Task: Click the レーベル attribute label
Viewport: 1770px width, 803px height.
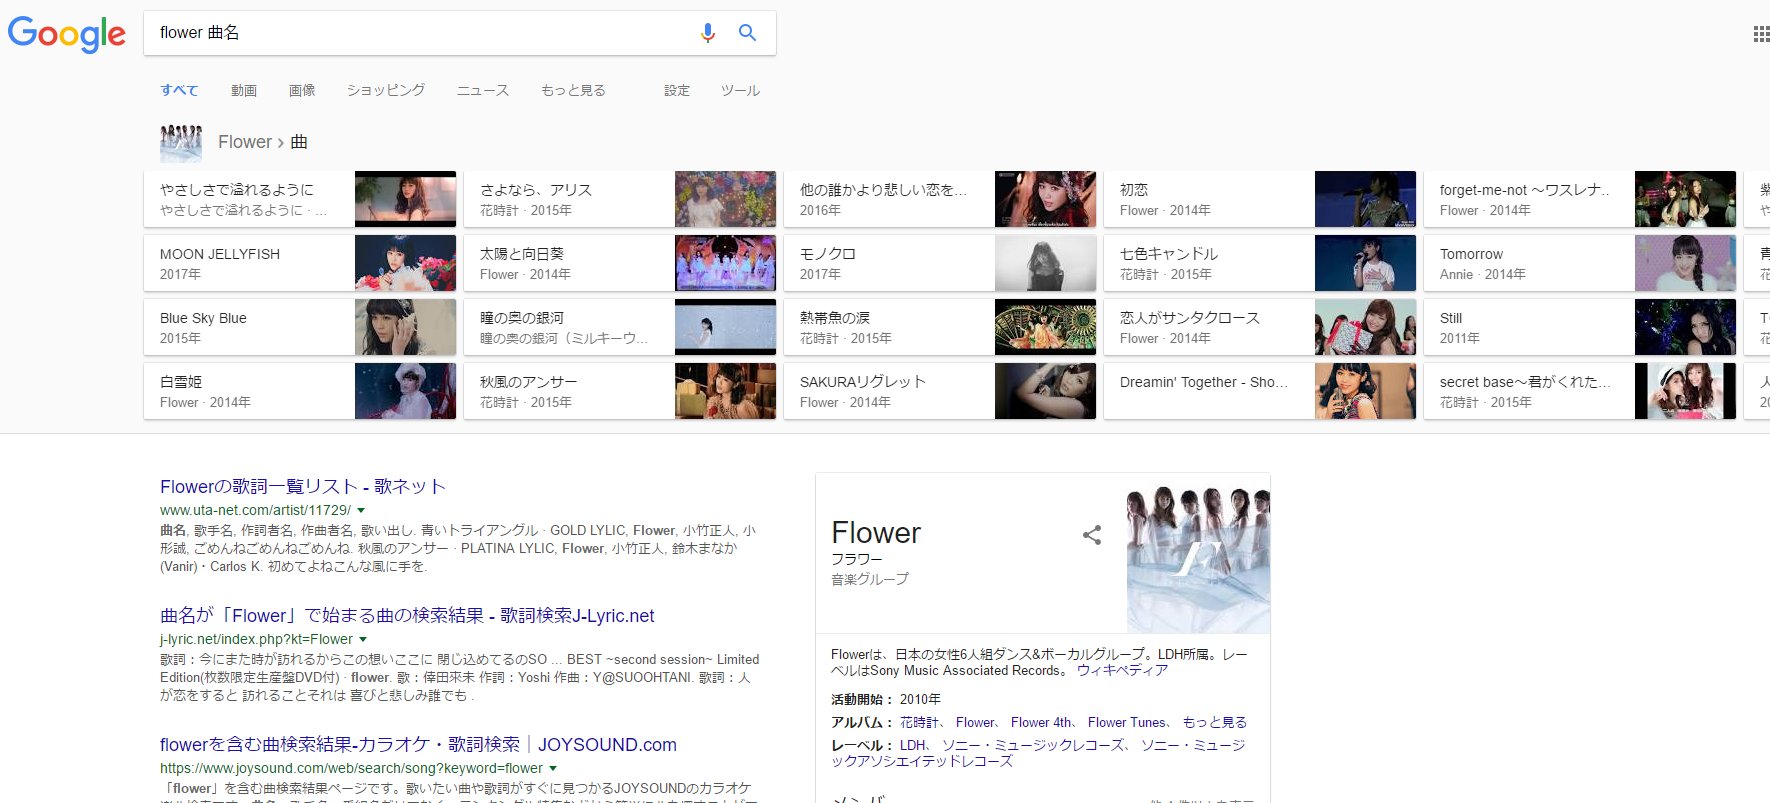Action: pyautogui.click(x=862, y=745)
